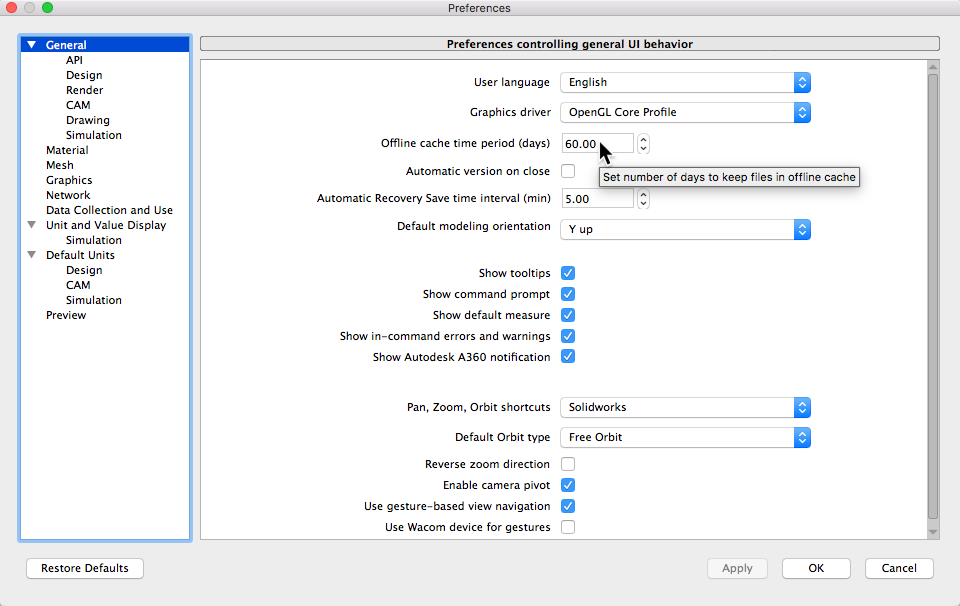Select Material in the preferences tree

[x=67, y=150]
